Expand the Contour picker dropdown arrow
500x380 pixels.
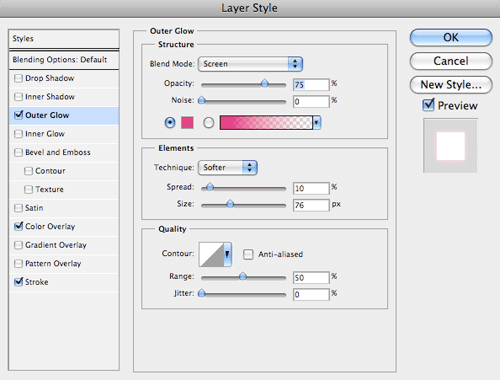click(x=228, y=254)
